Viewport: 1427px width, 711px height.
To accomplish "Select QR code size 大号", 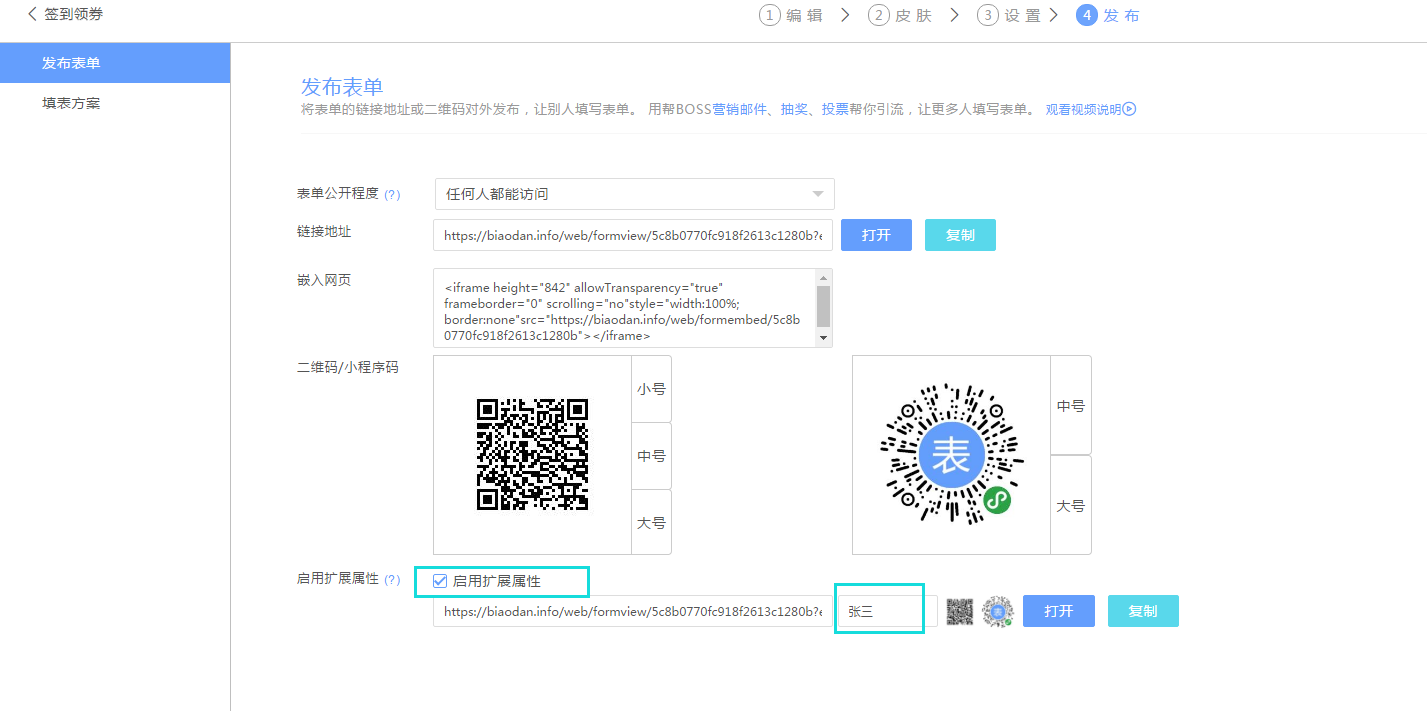I will 651,522.
